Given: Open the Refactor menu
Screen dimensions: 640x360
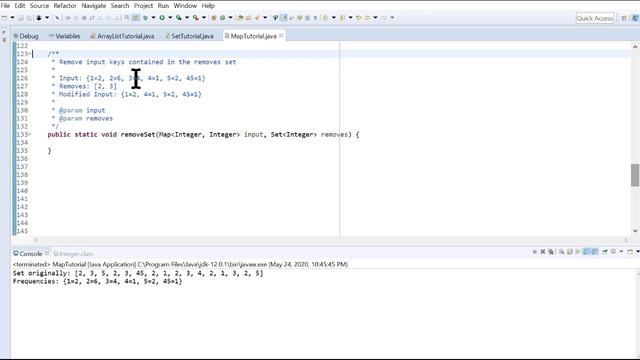Looking at the screenshot, I should [x=65, y=6].
